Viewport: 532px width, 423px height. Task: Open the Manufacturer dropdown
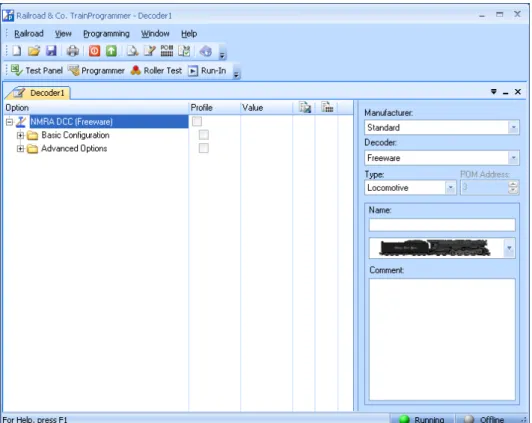513,128
